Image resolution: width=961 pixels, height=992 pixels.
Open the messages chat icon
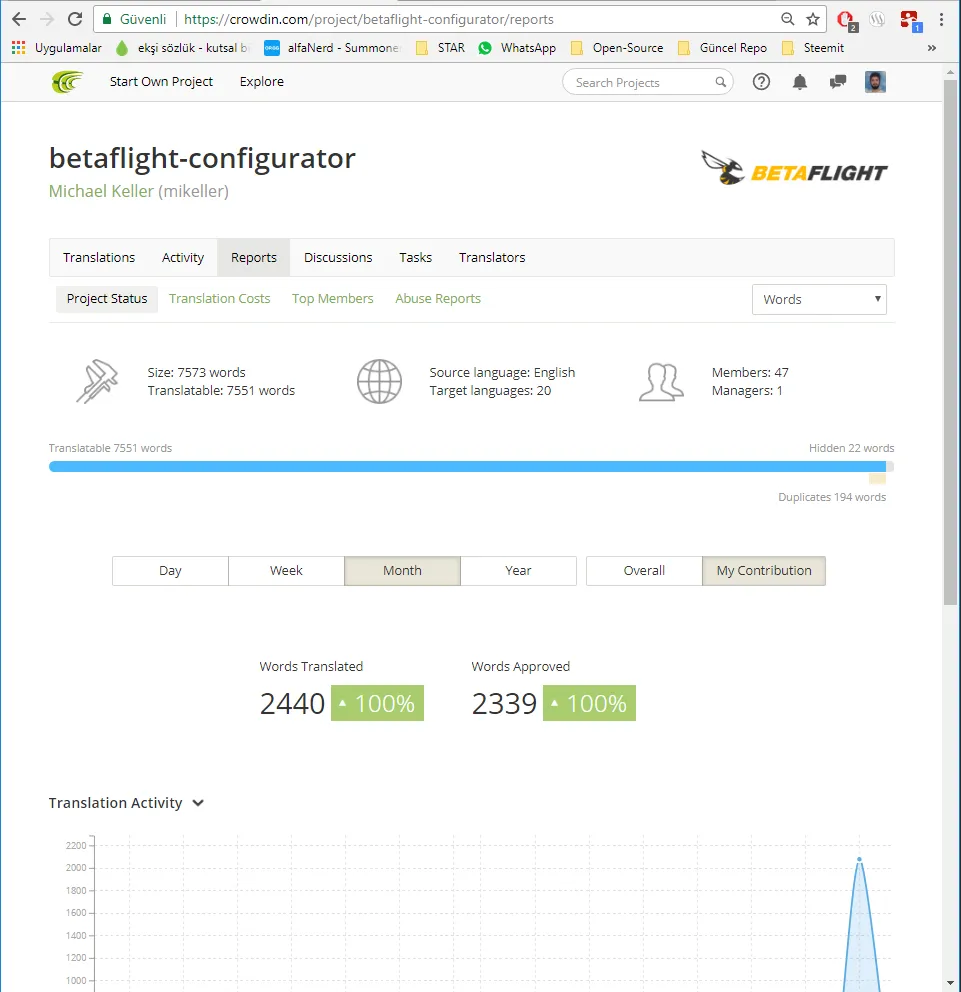click(x=838, y=82)
